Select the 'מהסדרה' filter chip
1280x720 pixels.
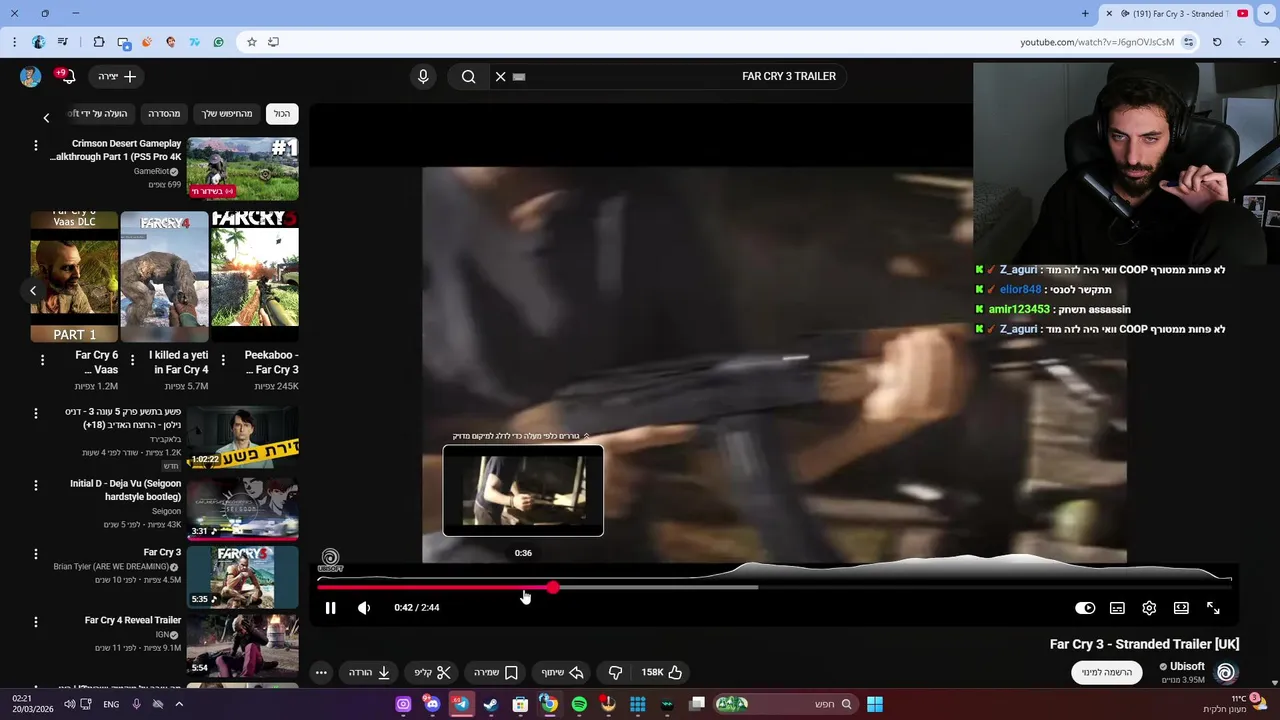164,114
